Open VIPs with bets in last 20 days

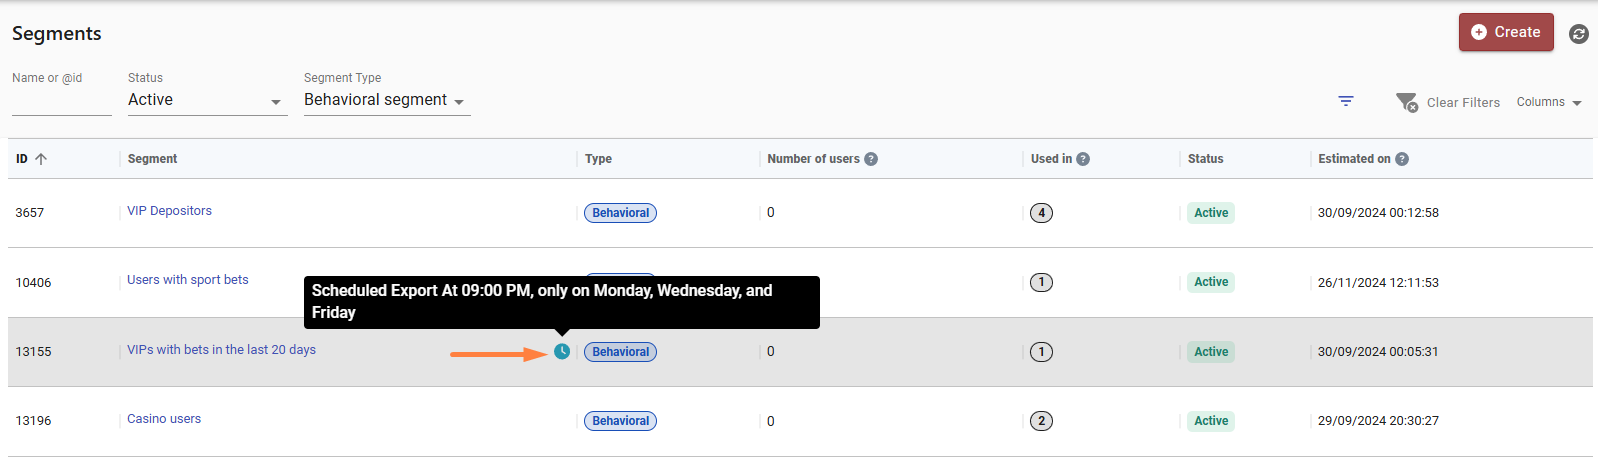tap(221, 350)
